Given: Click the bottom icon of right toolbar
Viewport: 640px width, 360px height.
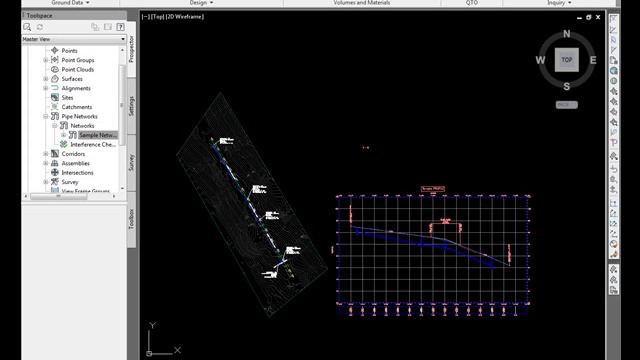Looking at the screenshot, I should tap(613, 290).
